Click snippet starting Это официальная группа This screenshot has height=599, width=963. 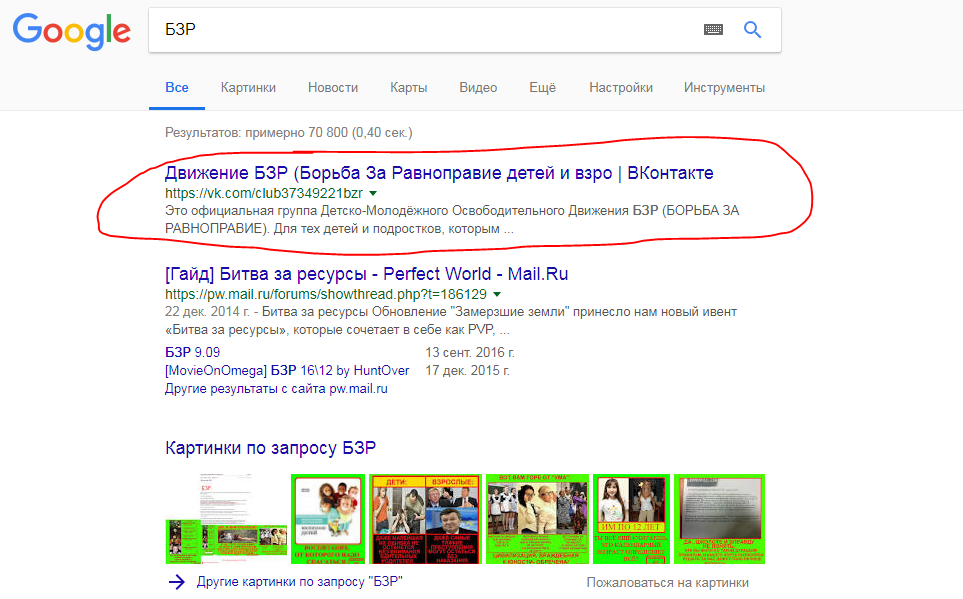(452, 220)
